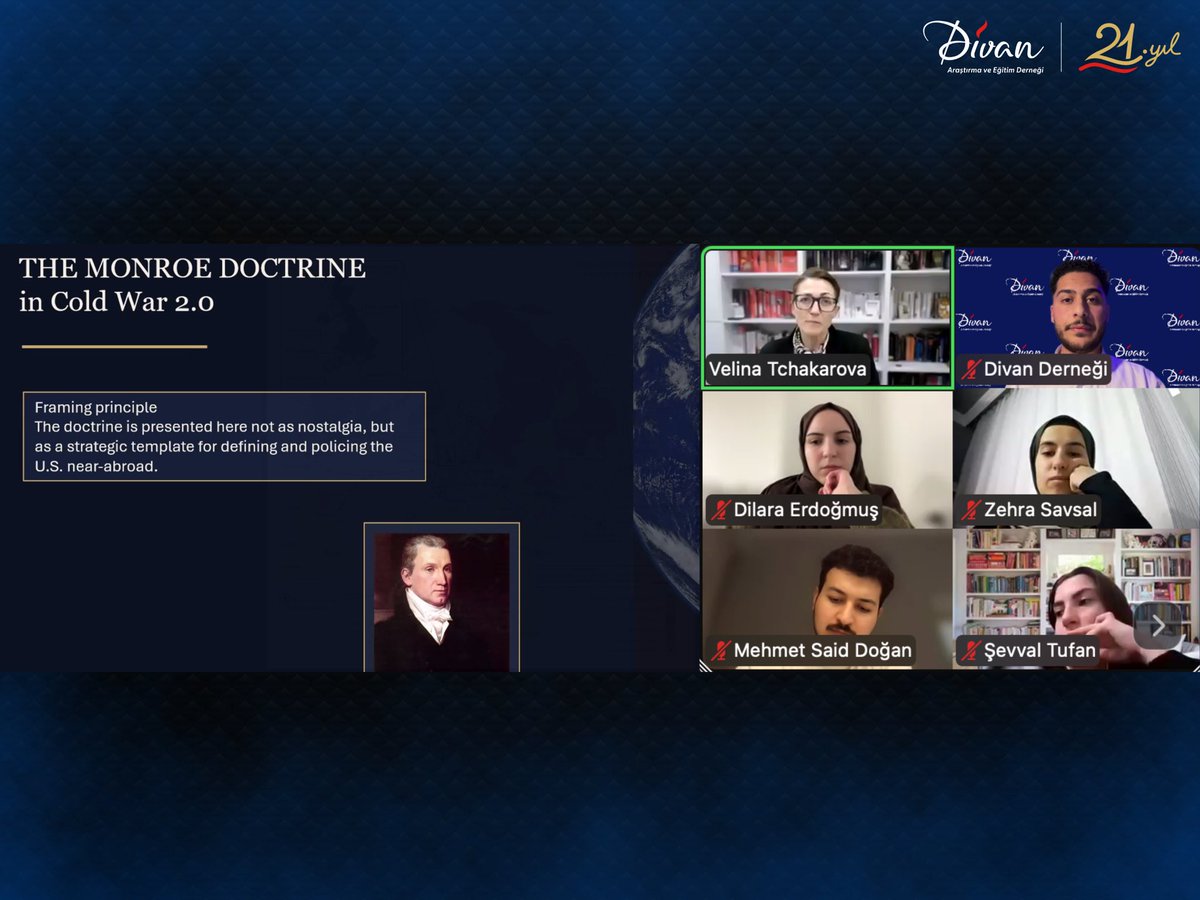Click the "U.S. near-abroad." text line
The height and width of the screenshot is (900, 1200).
click(97, 466)
